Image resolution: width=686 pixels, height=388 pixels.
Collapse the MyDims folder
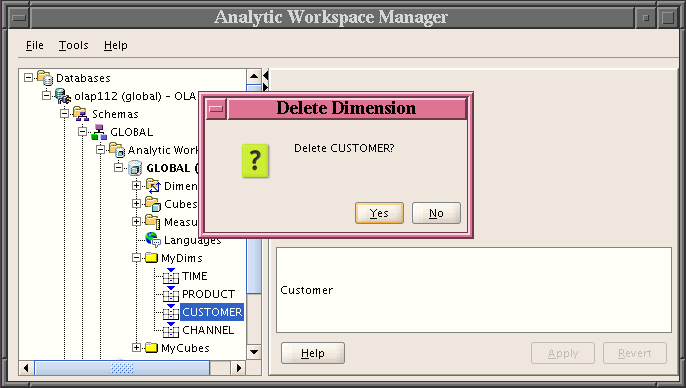click(136, 258)
